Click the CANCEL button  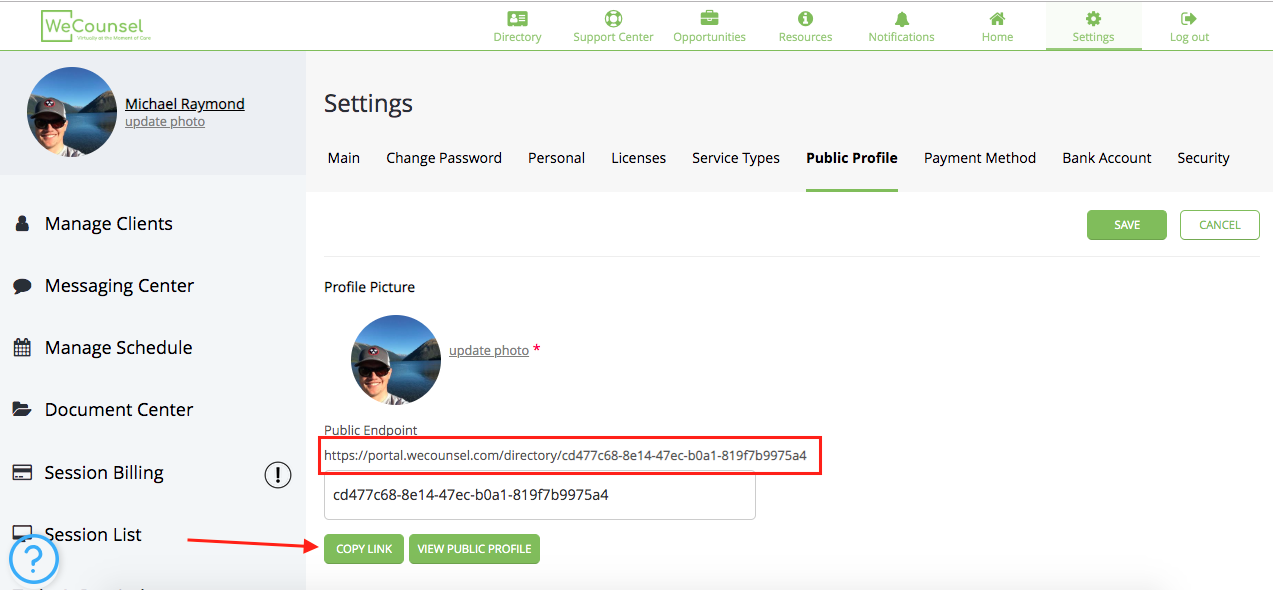pos(1219,225)
